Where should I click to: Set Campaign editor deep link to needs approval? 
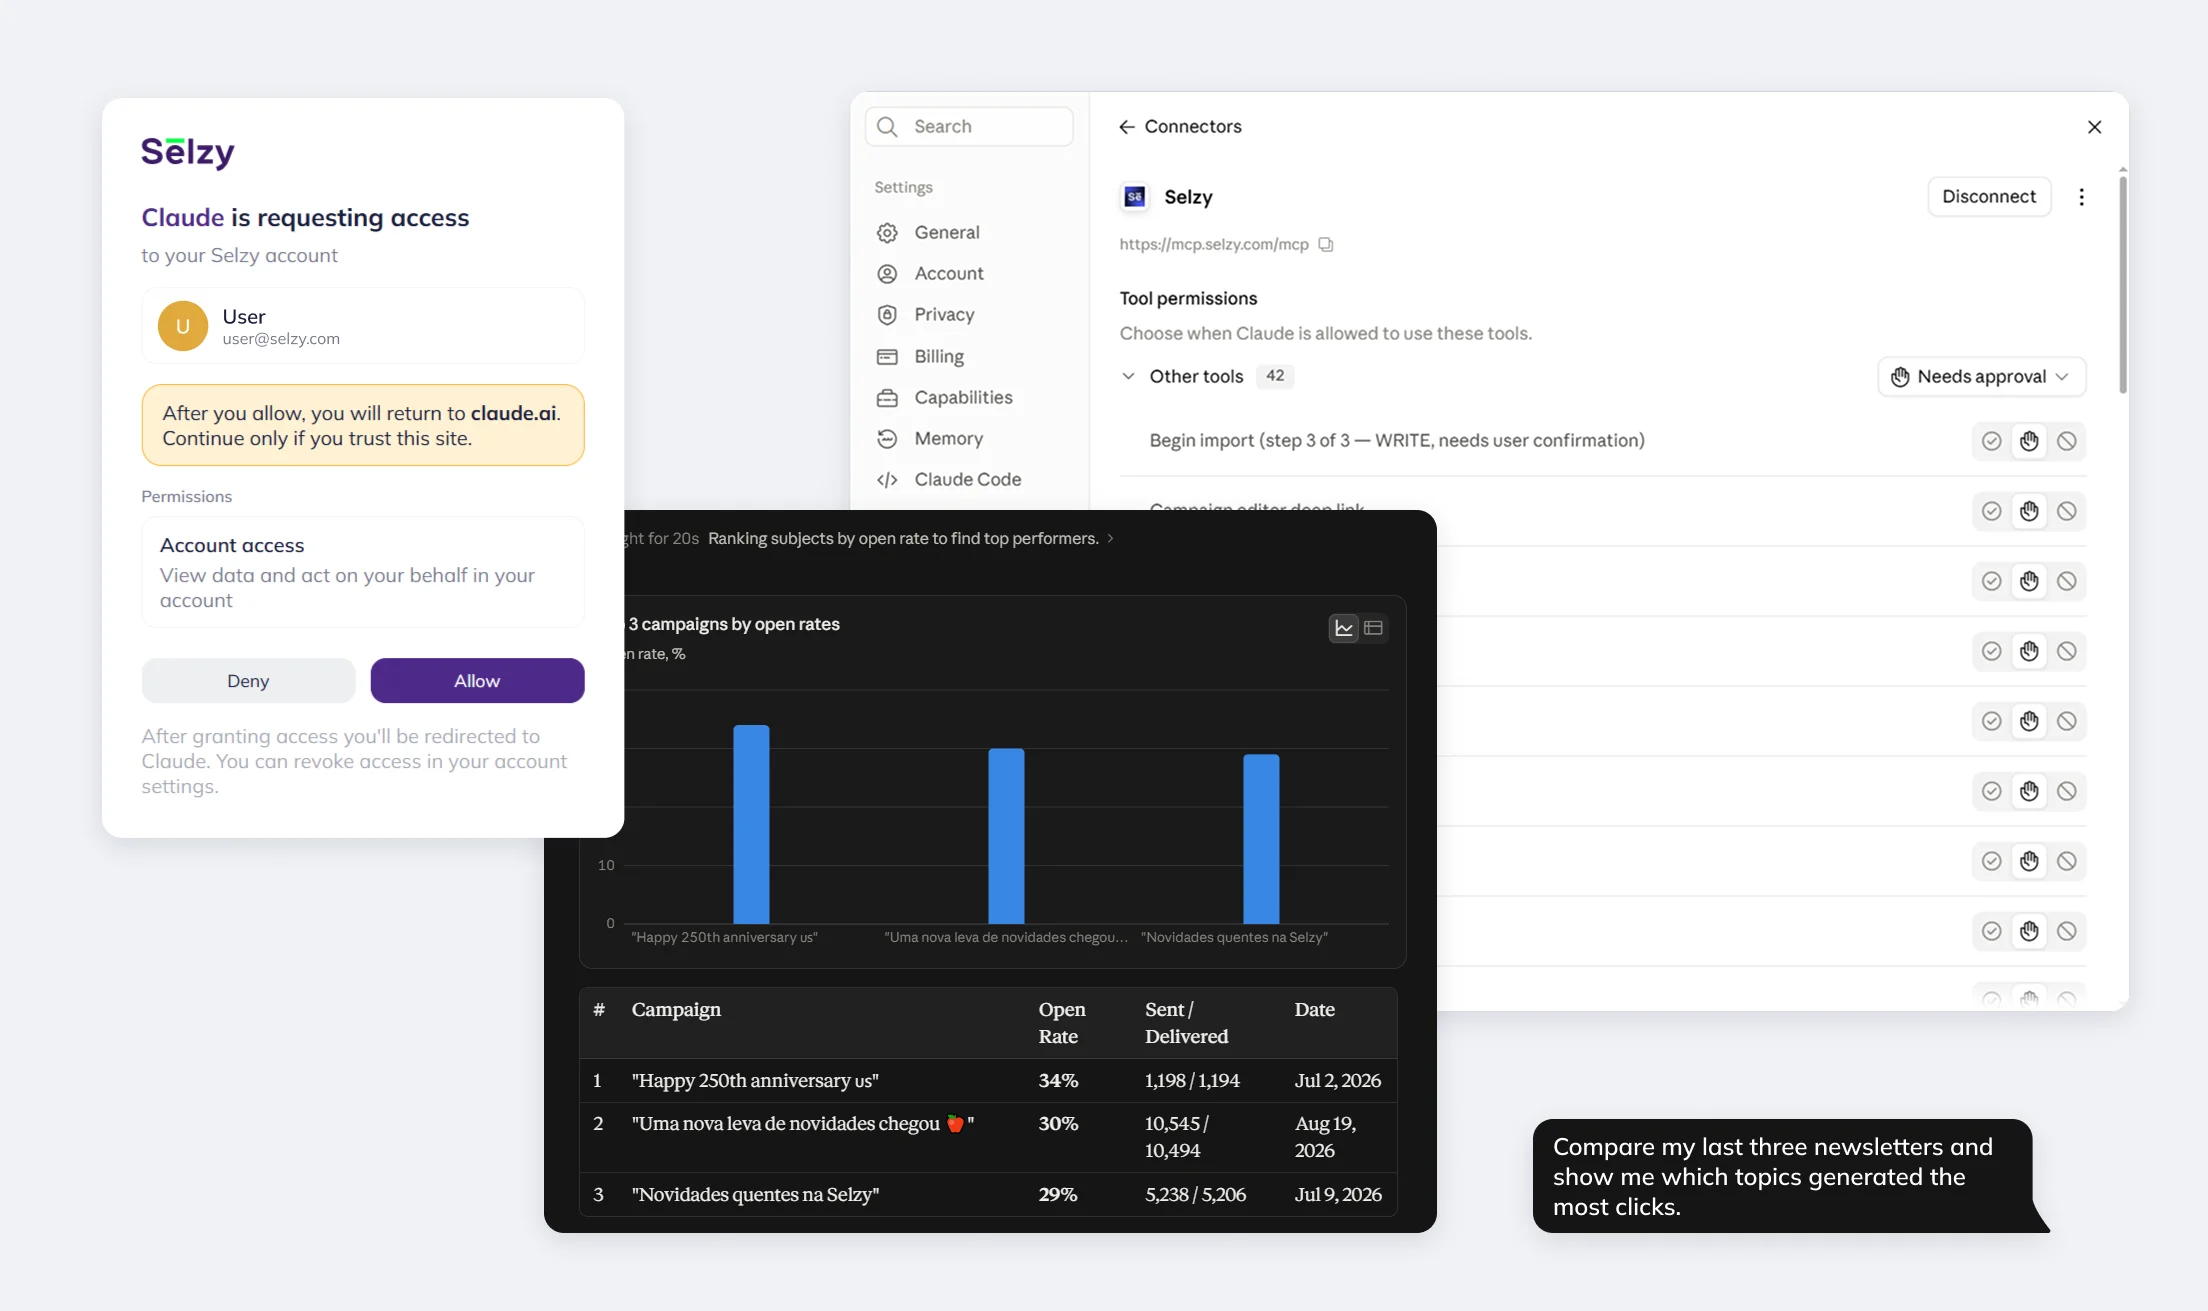coord(2029,511)
